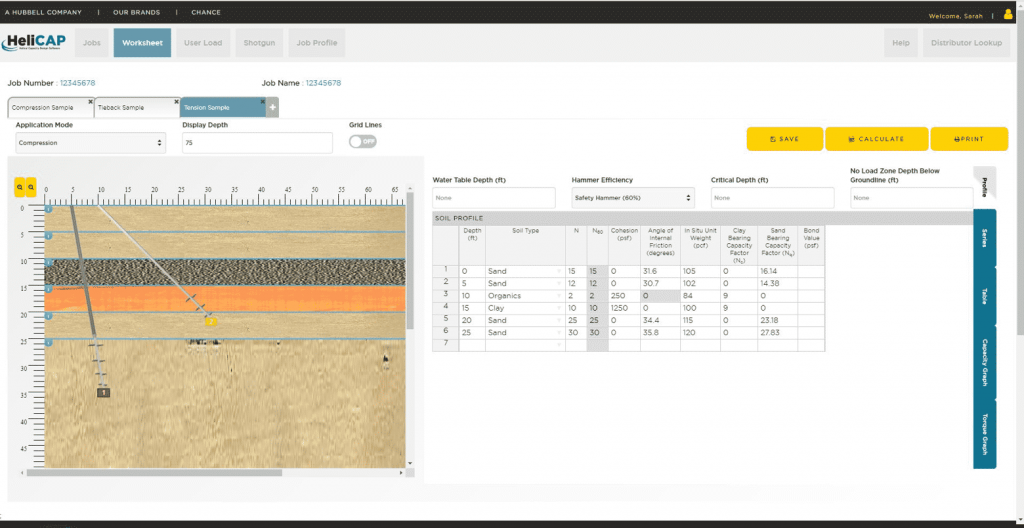
Task: Click the Save button
Action: click(784, 139)
